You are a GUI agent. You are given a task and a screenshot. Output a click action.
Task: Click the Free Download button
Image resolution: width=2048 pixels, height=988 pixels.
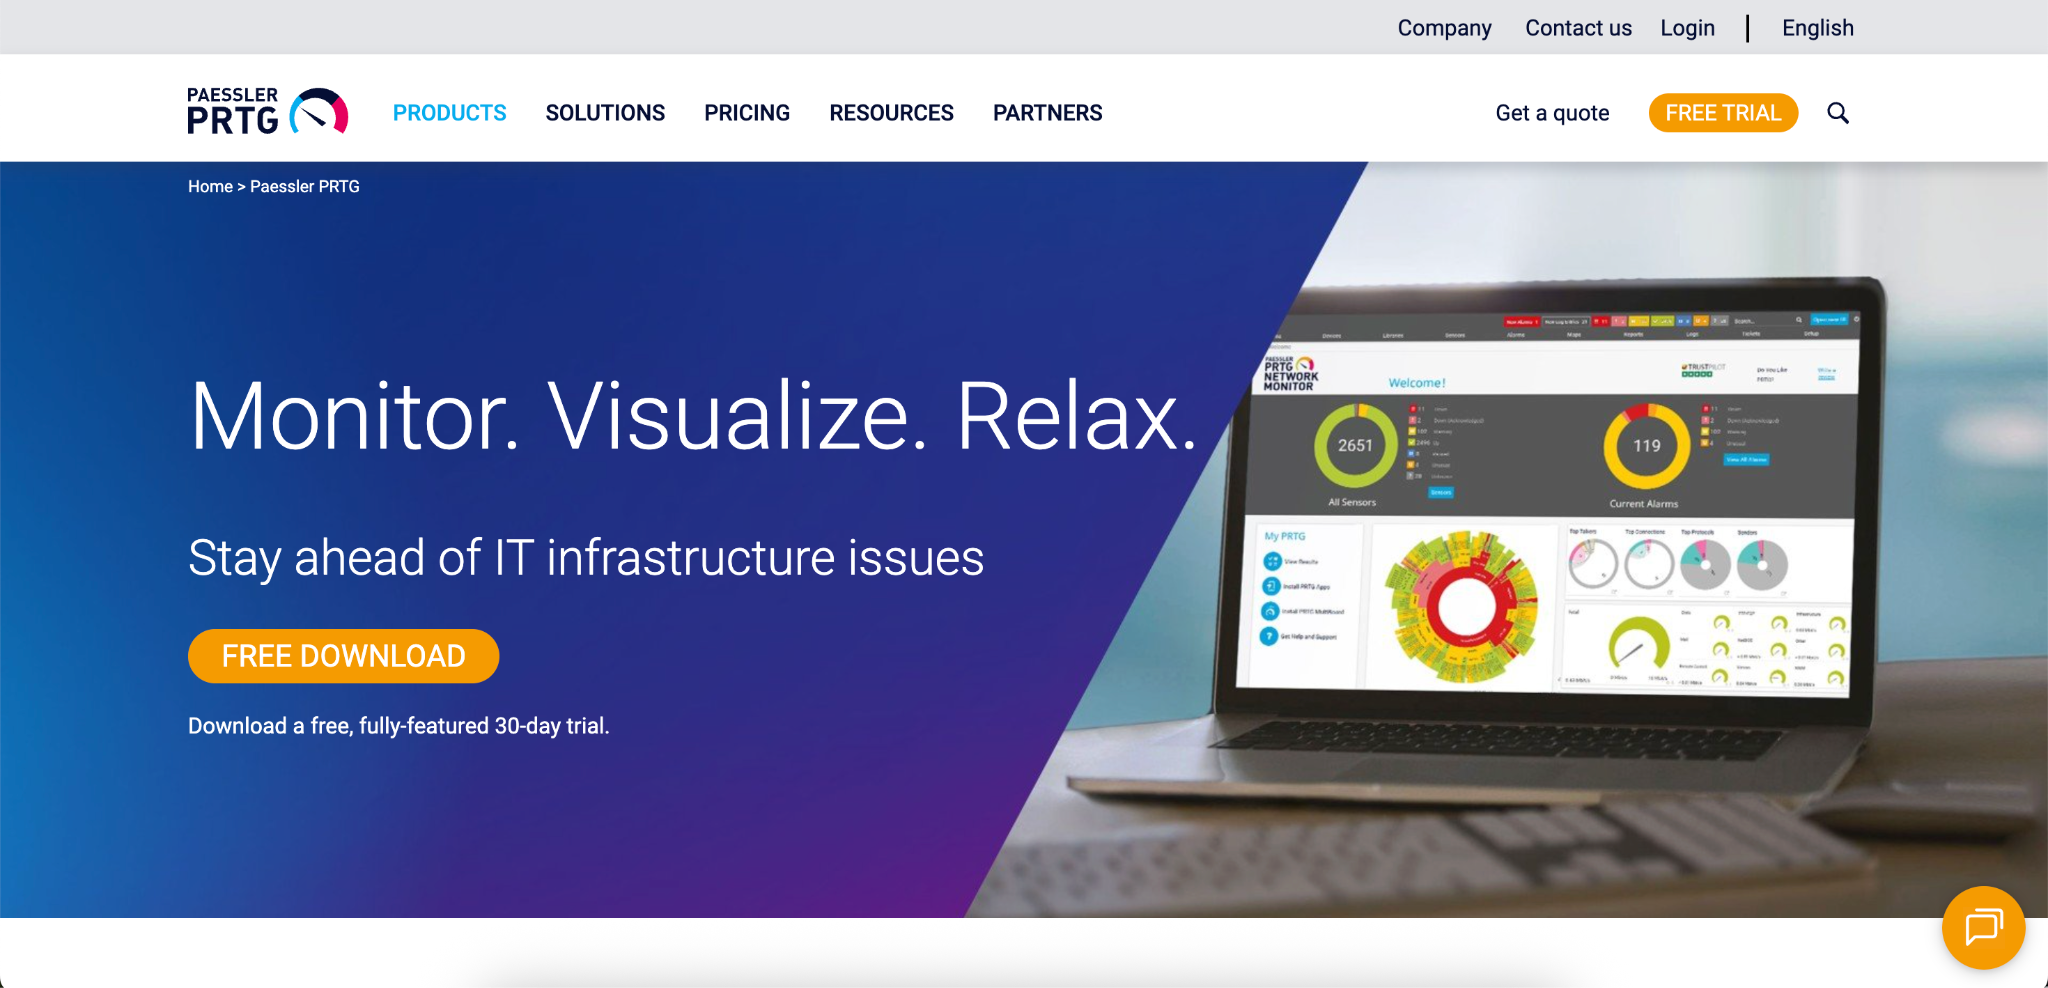[343, 656]
